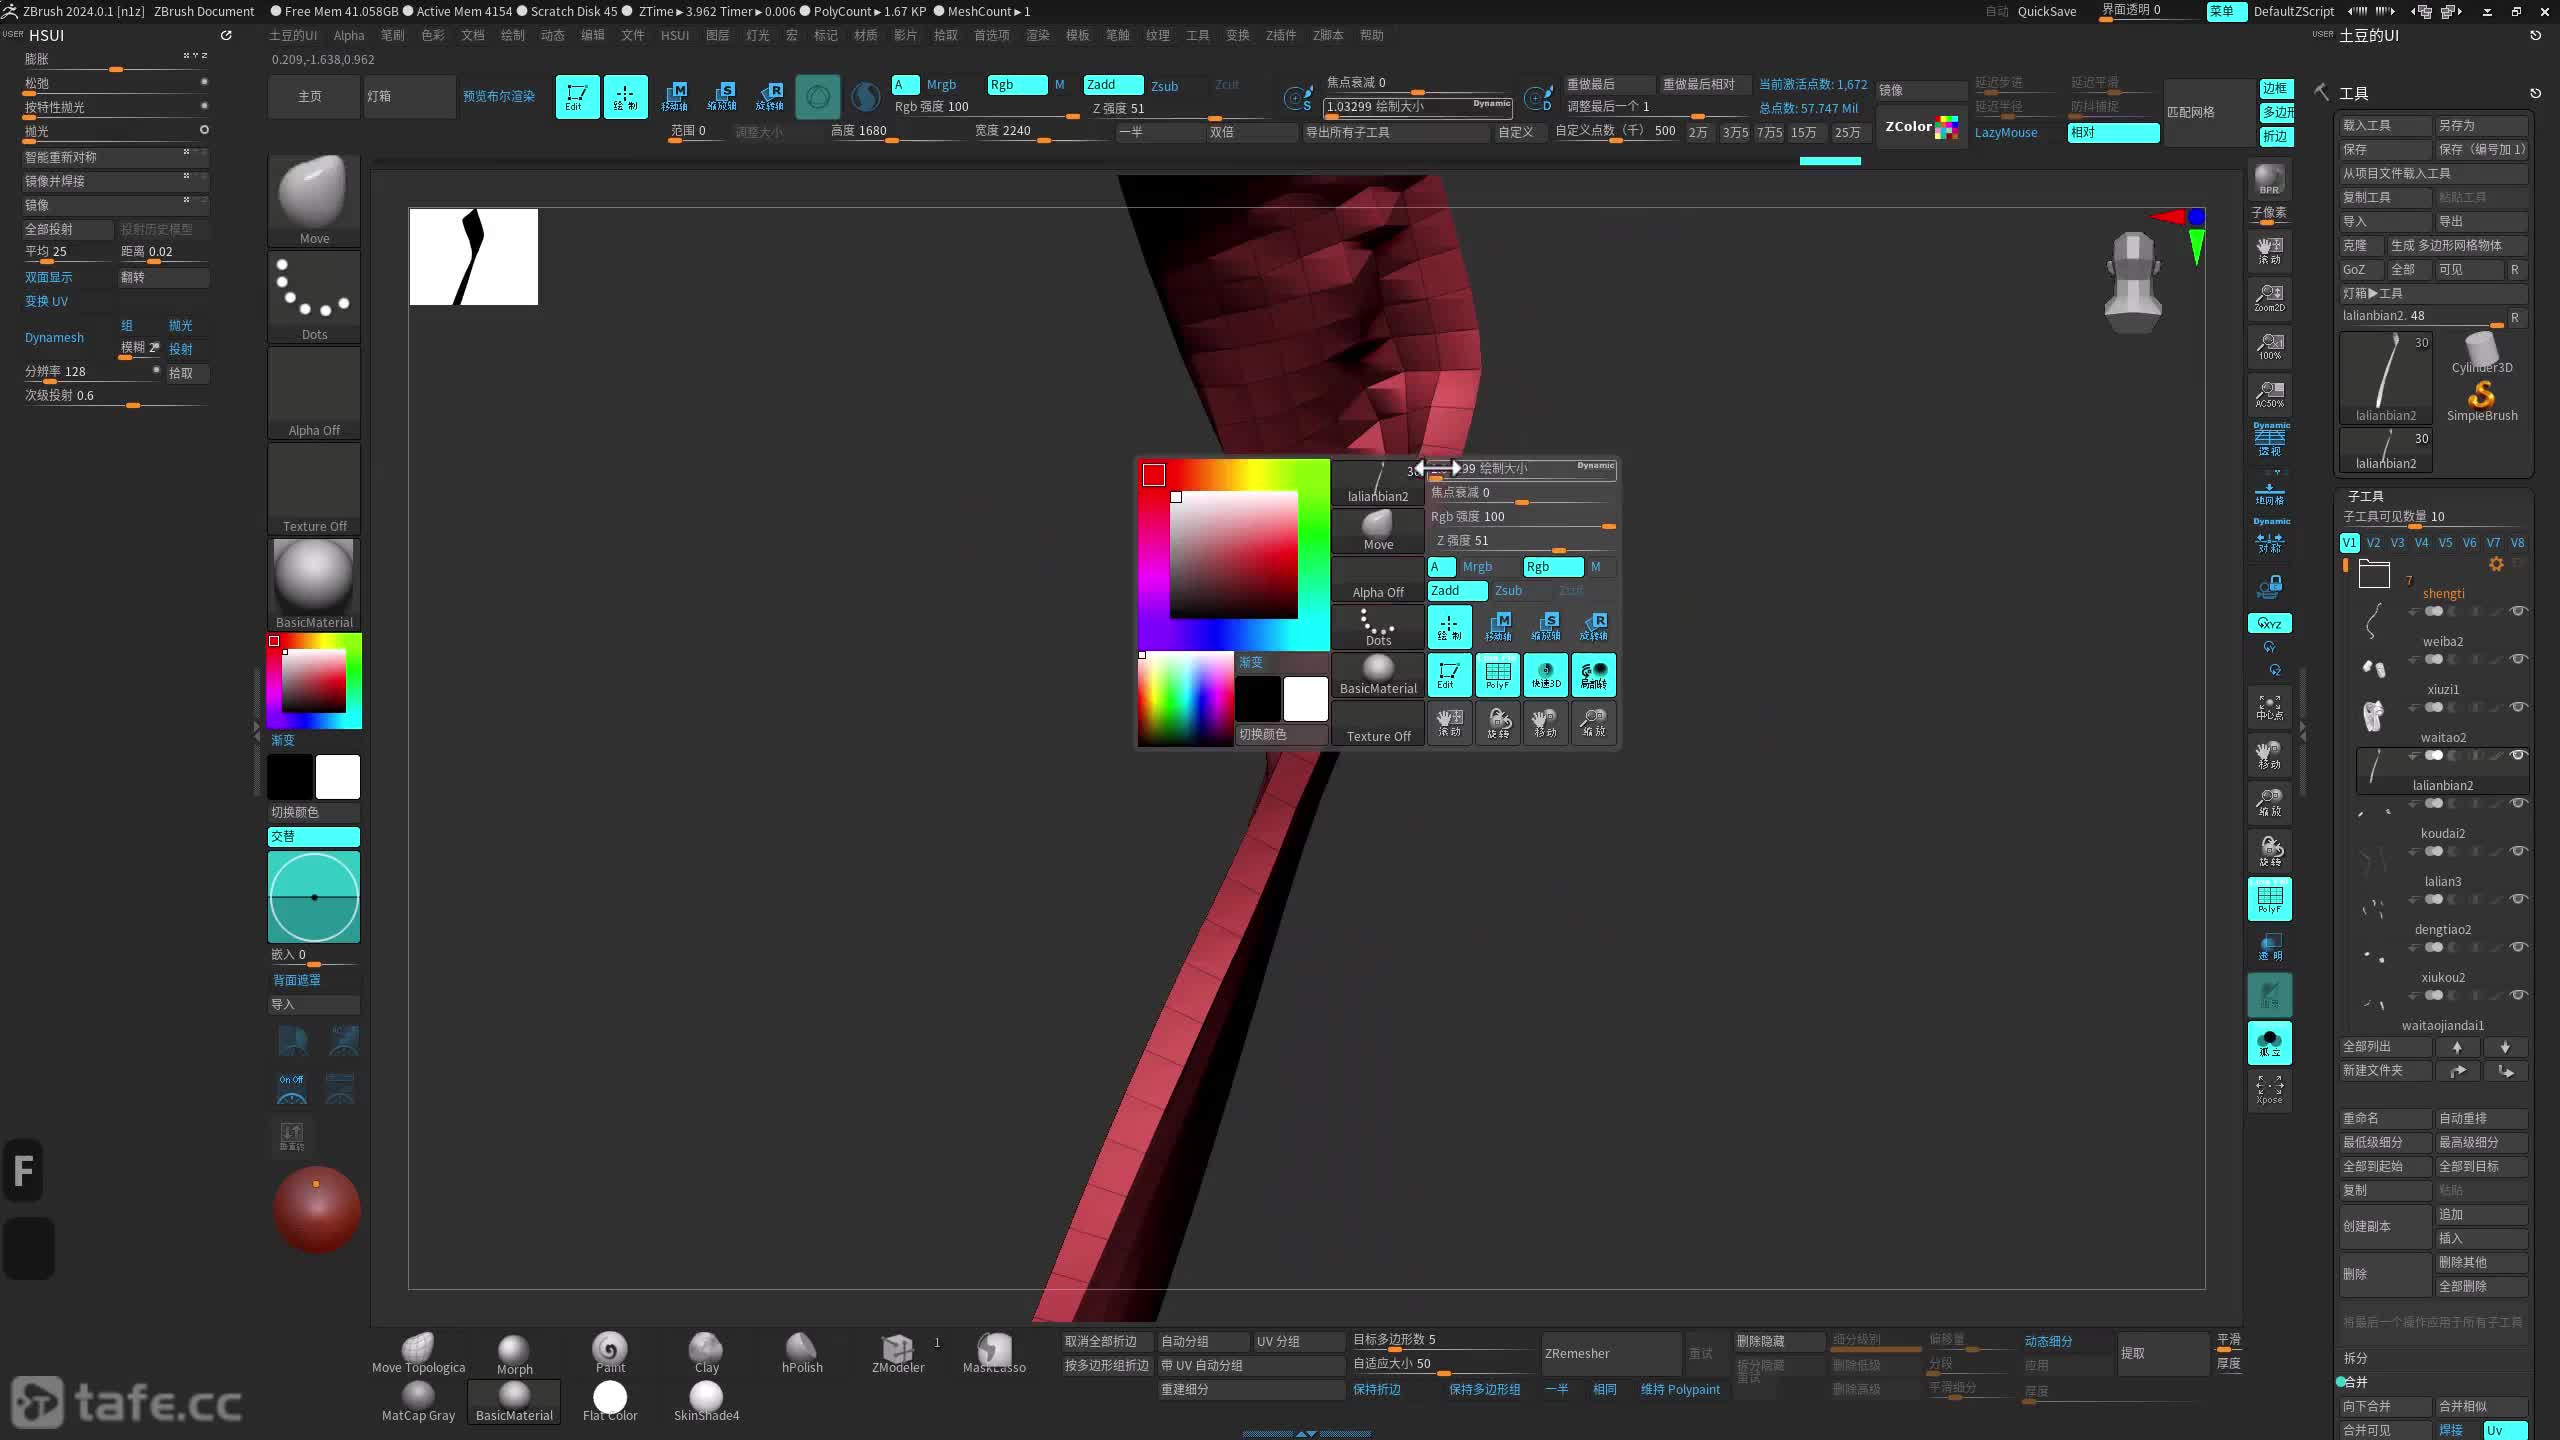Screen dimensions: 2560x1440
Task: Expand the 合并 merge section
Action: click(x=2356, y=1382)
